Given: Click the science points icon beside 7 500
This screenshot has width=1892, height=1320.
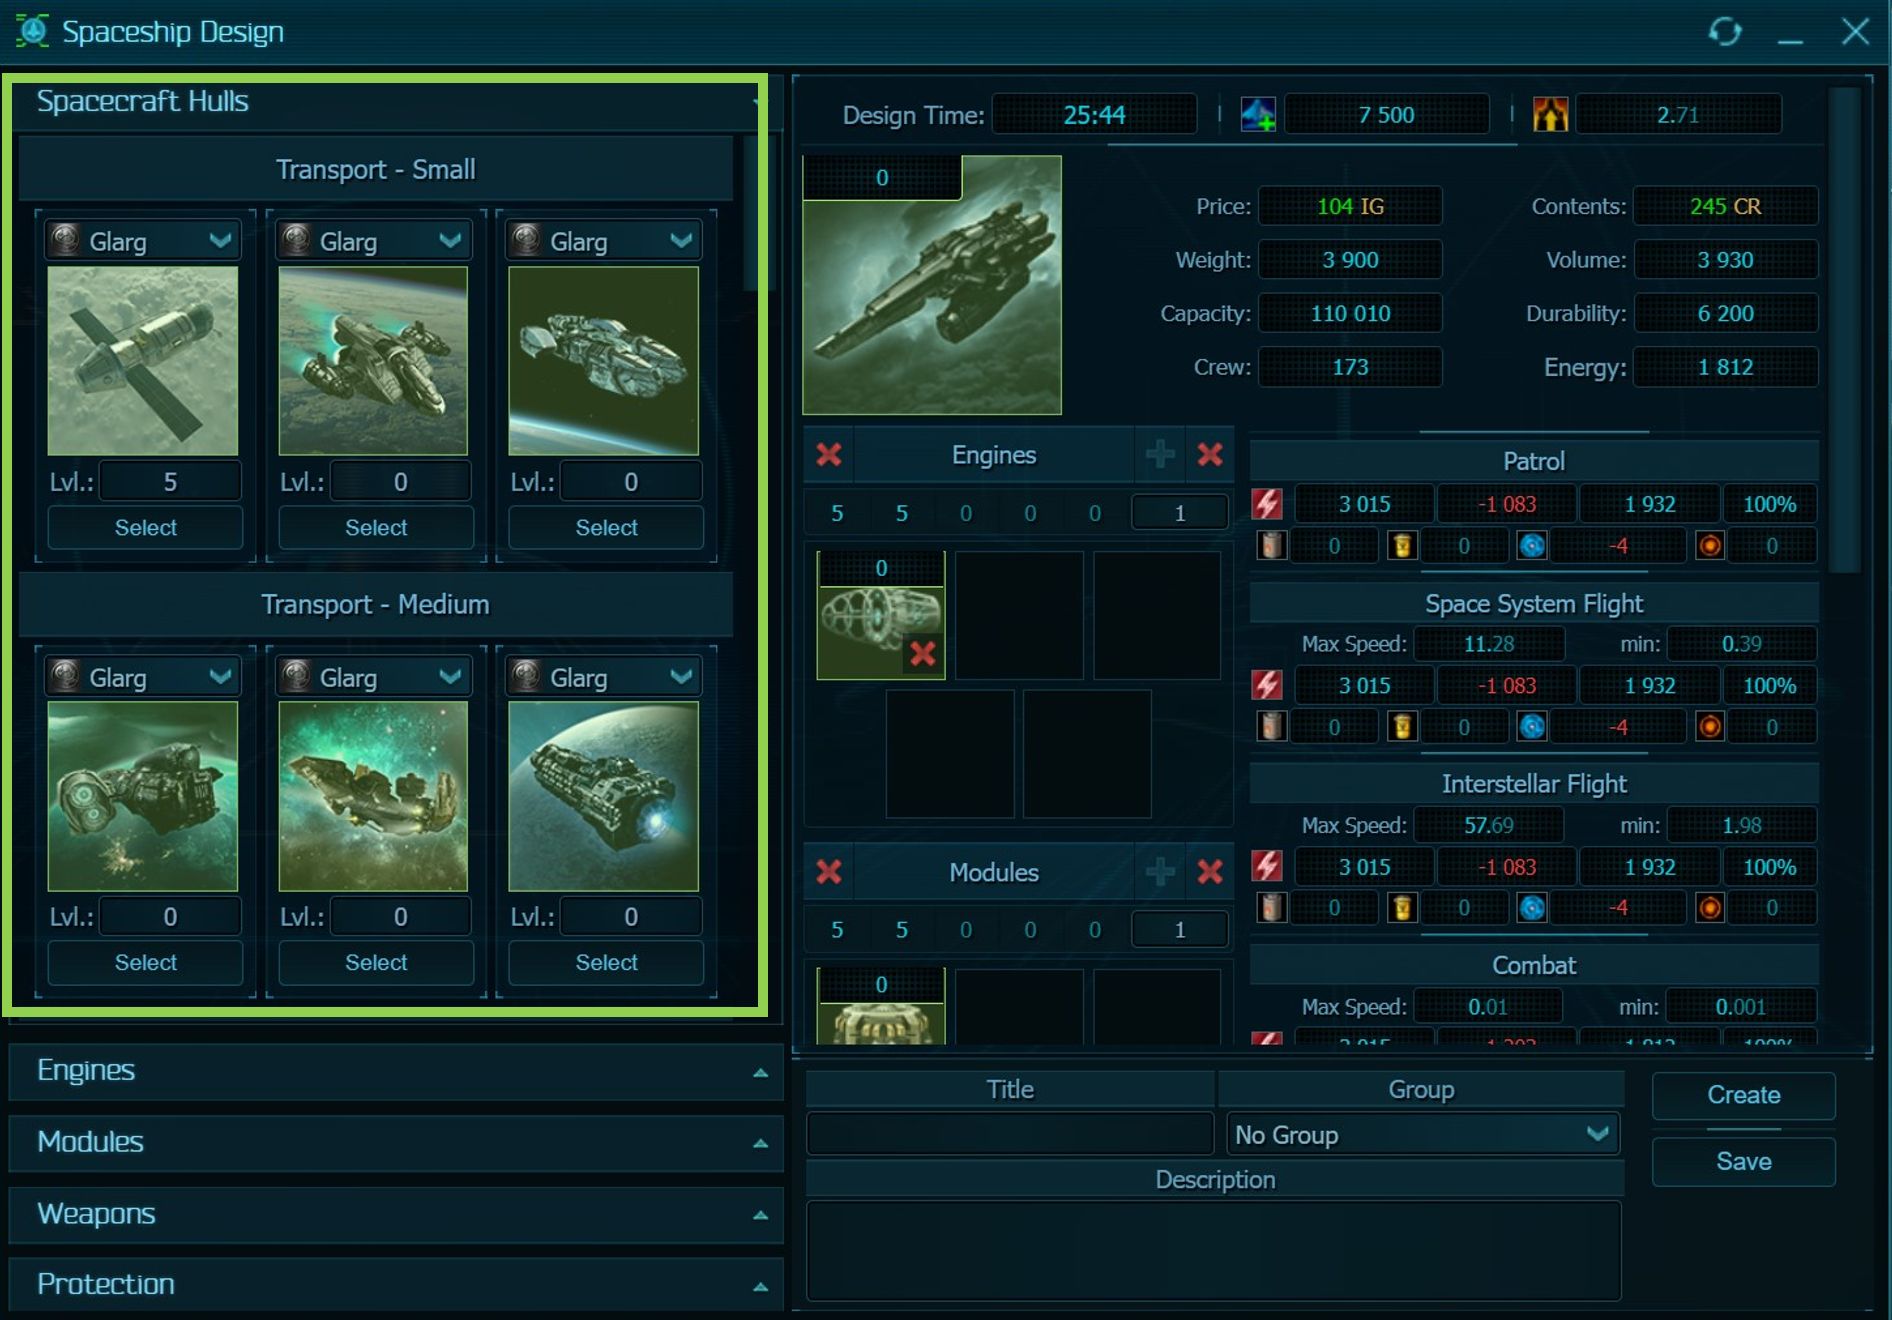Looking at the screenshot, I should coord(1258,115).
